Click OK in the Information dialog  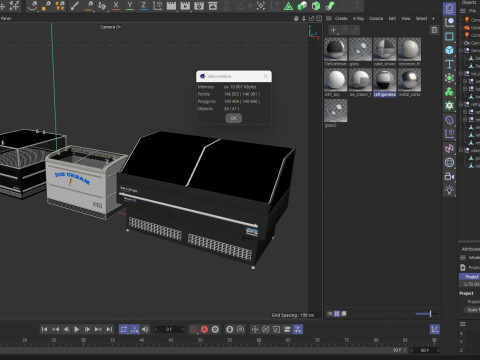(x=234, y=118)
